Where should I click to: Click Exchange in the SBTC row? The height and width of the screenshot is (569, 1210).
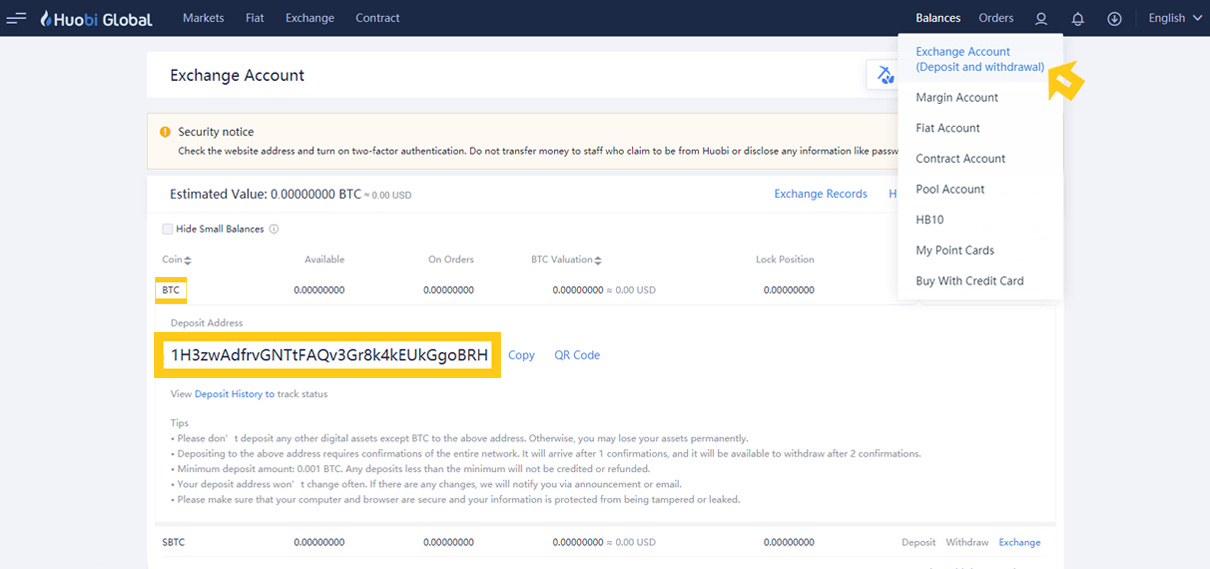click(1020, 542)
